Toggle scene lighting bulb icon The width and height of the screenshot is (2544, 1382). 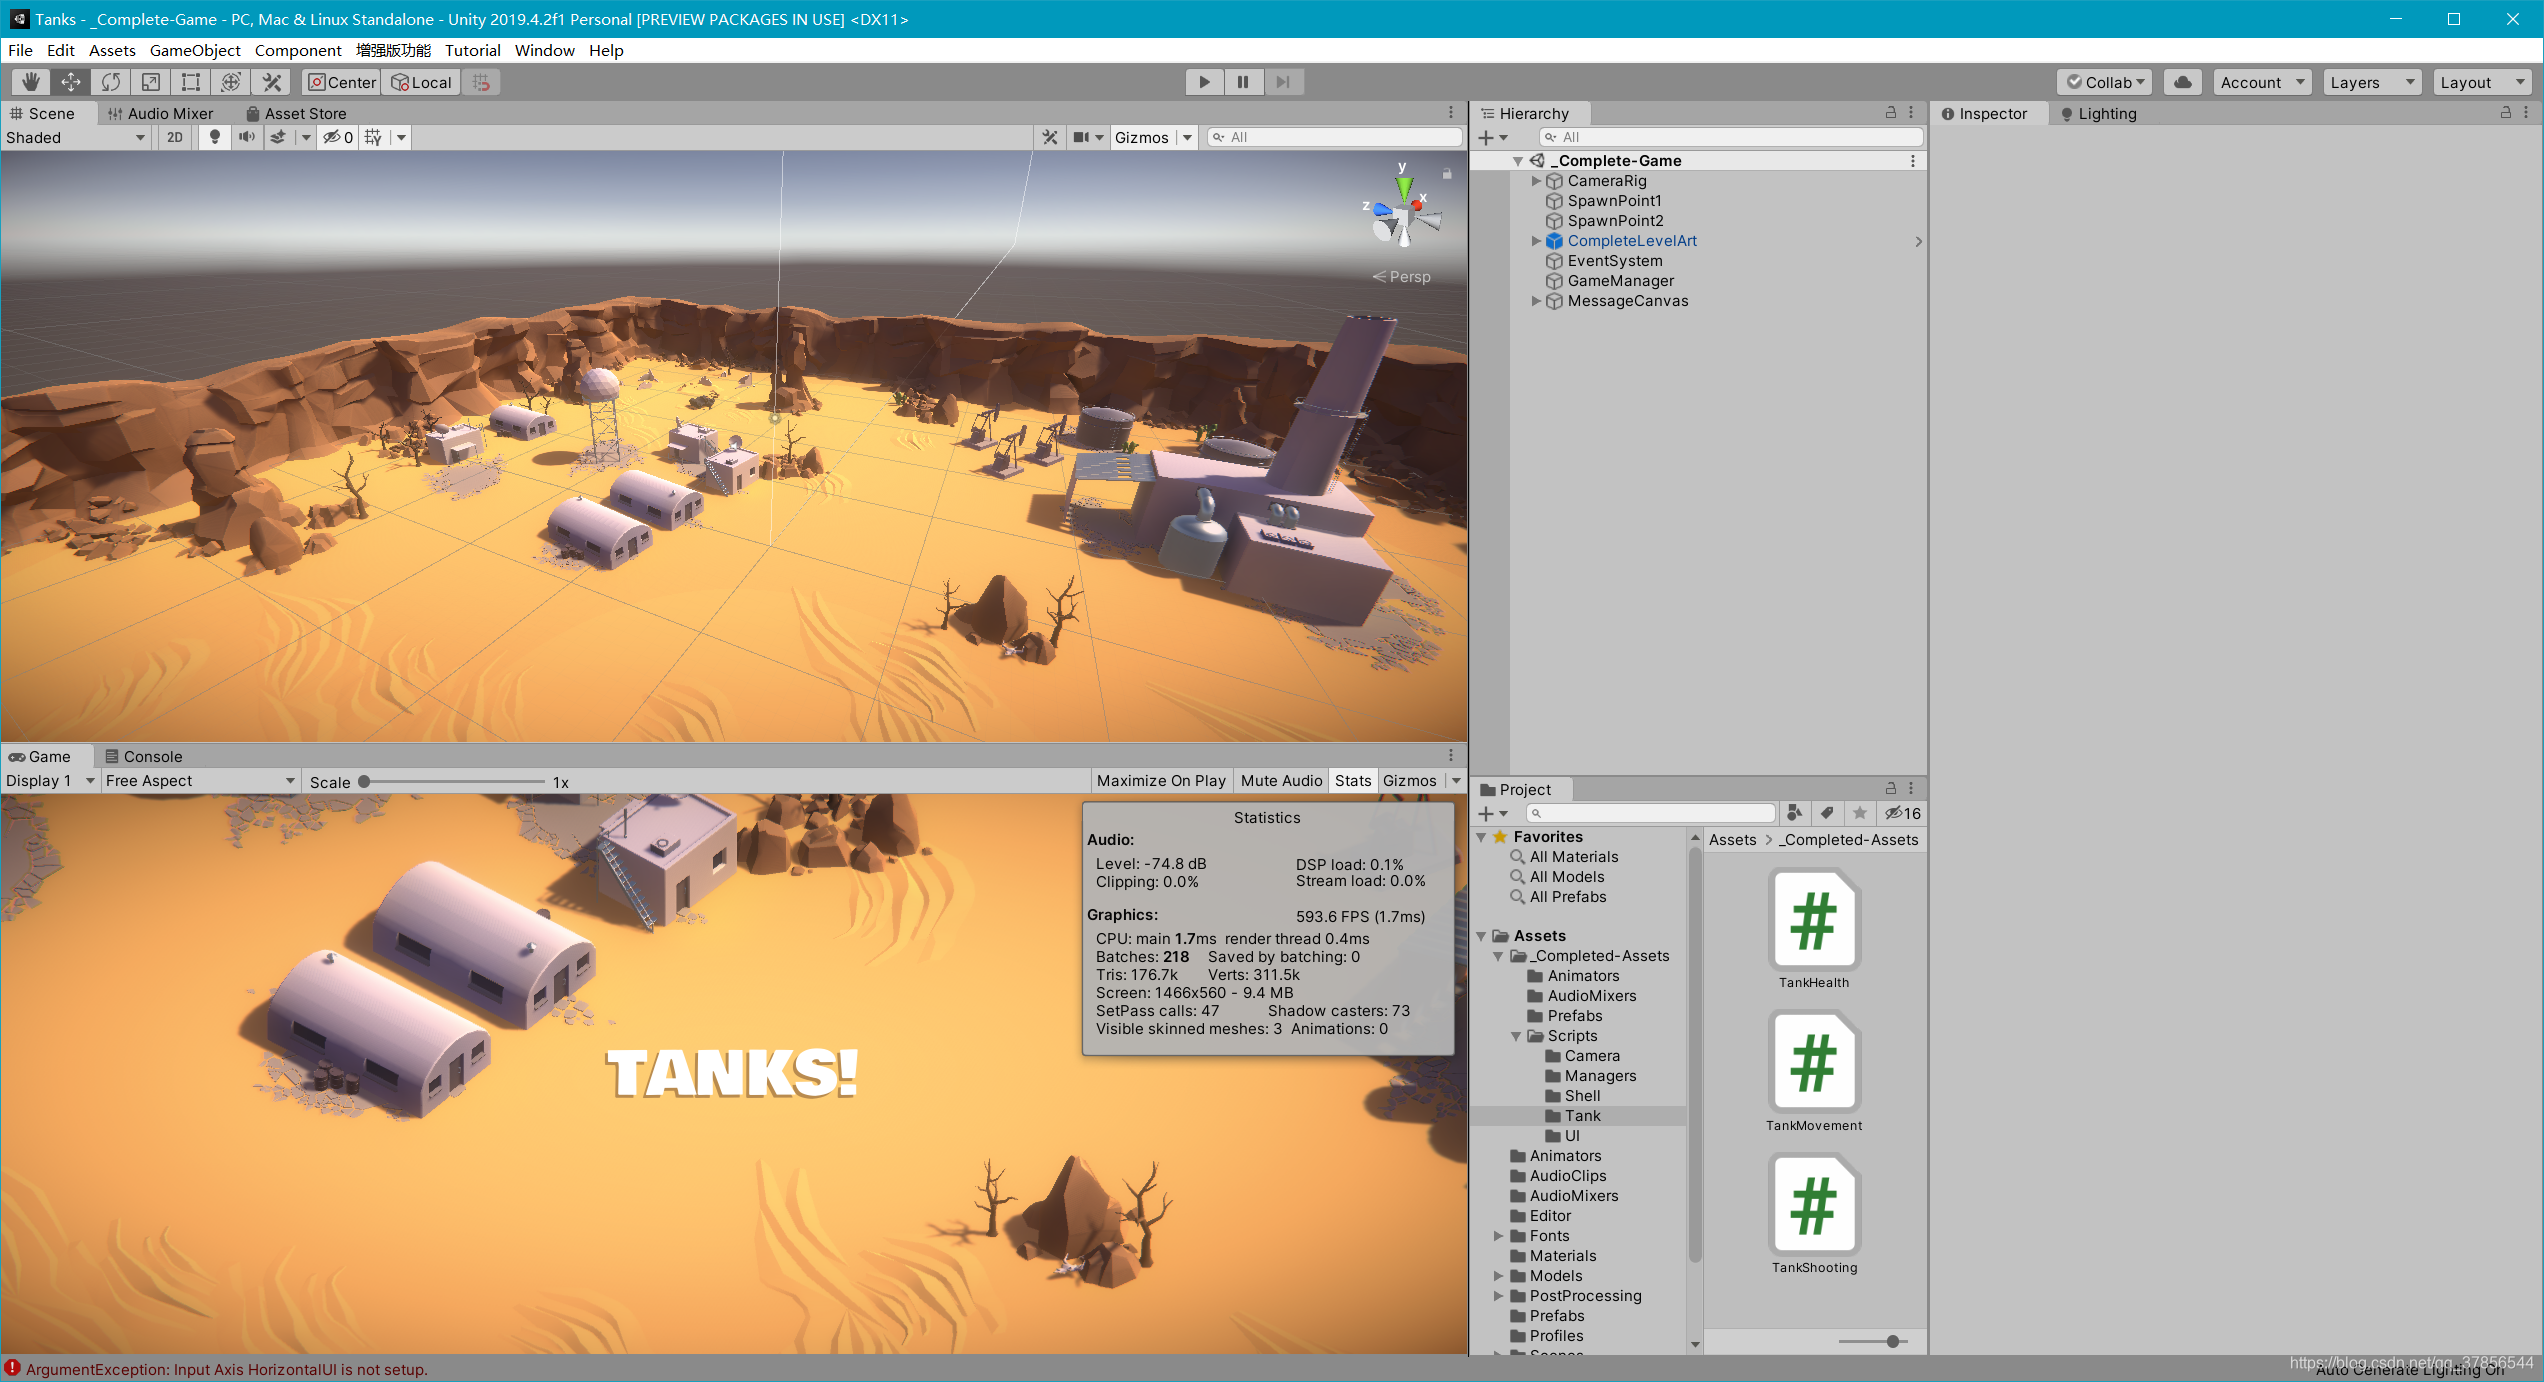click(214, 137)
